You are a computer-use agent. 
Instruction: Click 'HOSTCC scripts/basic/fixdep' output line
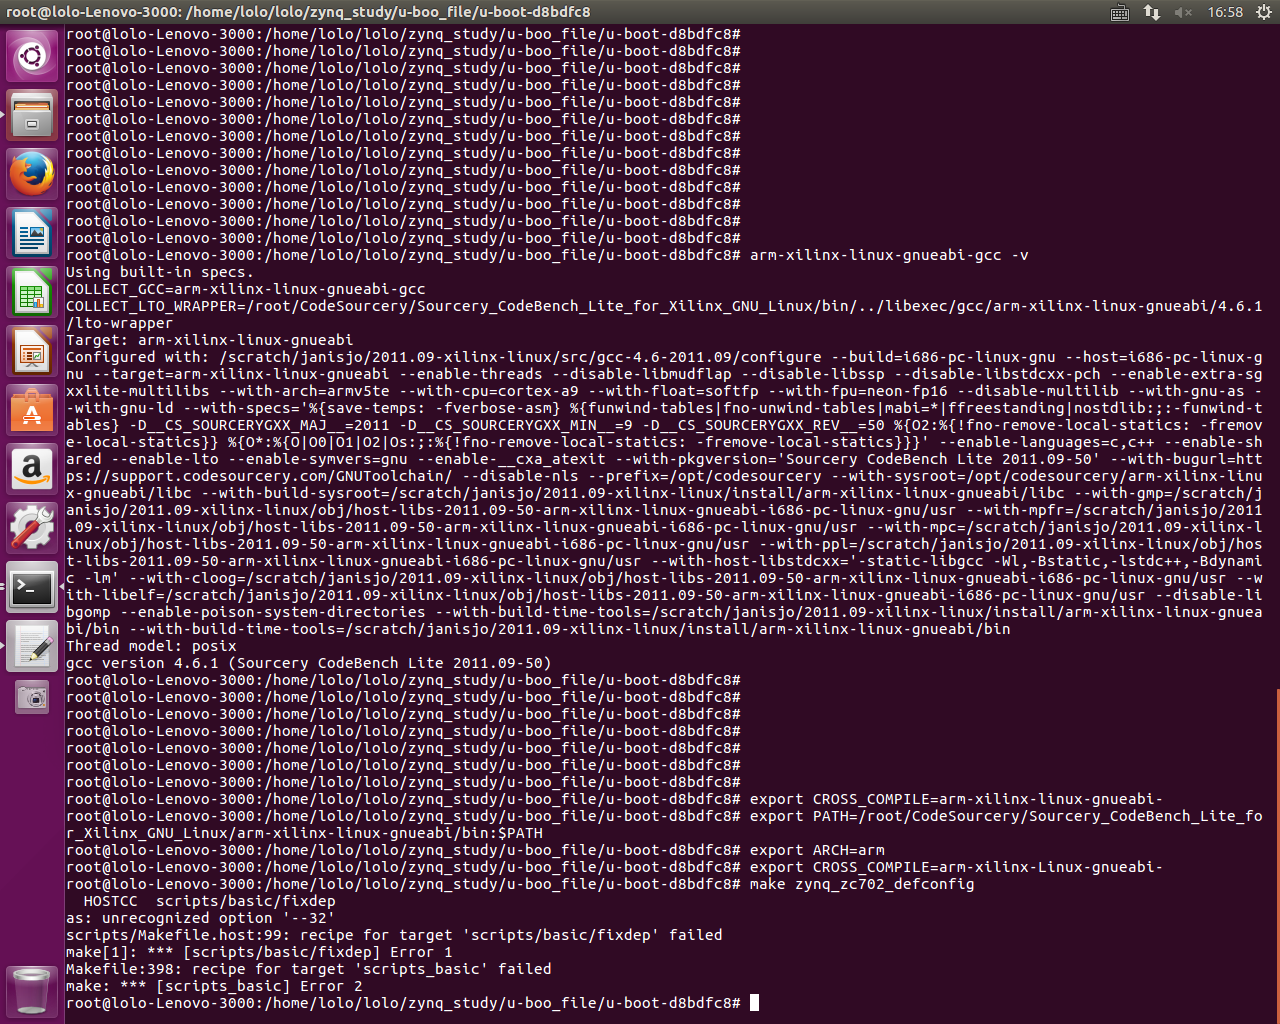tap(209, 901)
